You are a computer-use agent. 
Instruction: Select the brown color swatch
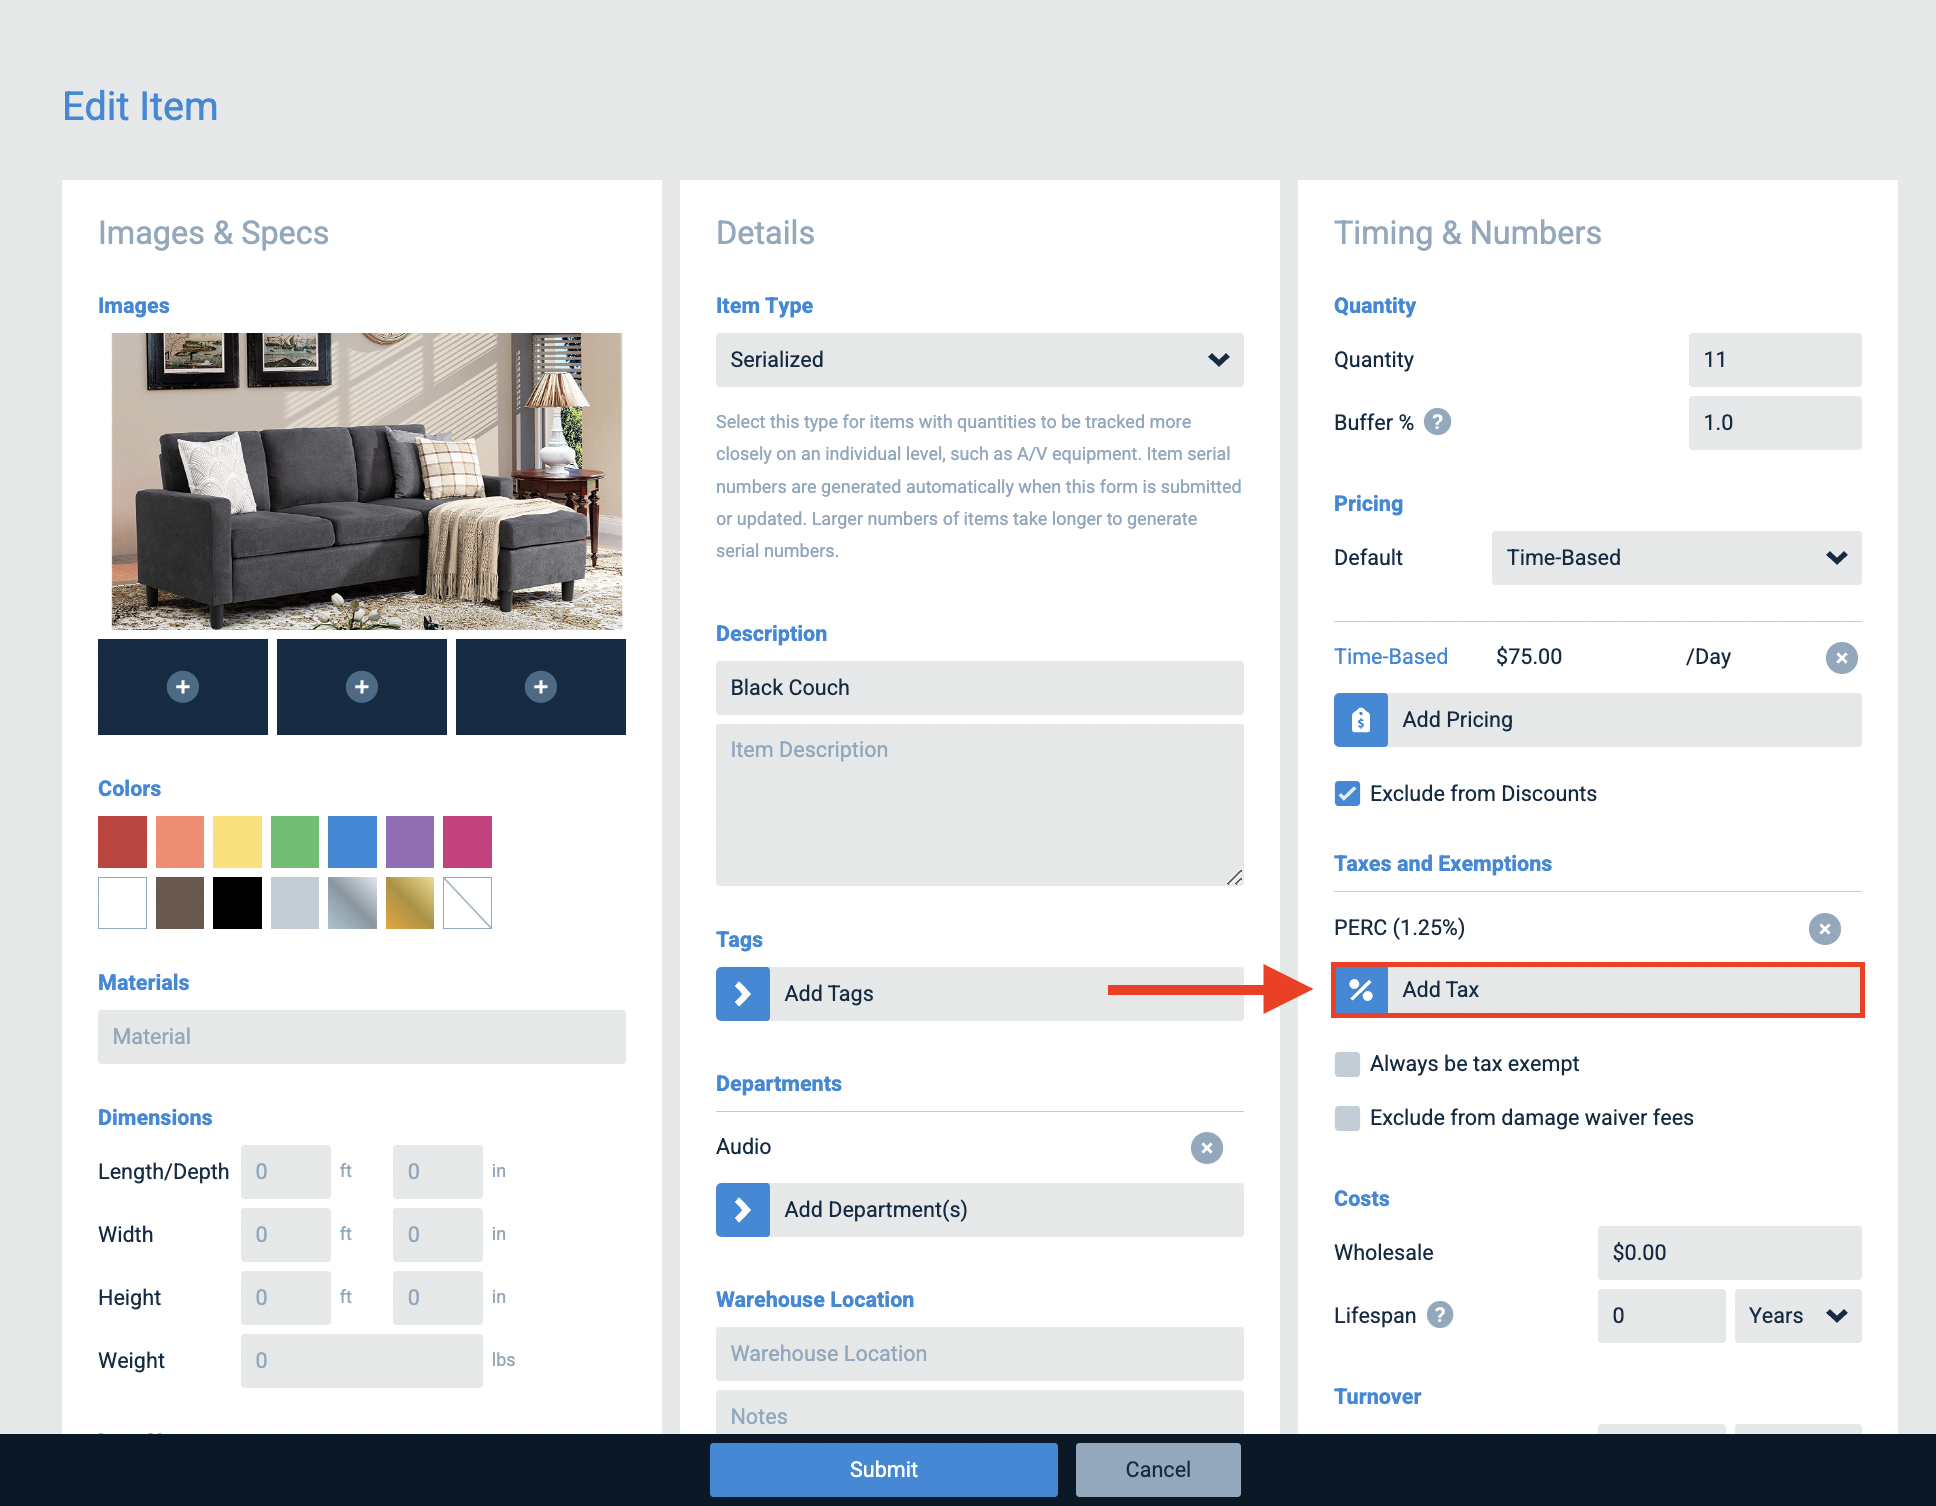click(x=180, y=903)
